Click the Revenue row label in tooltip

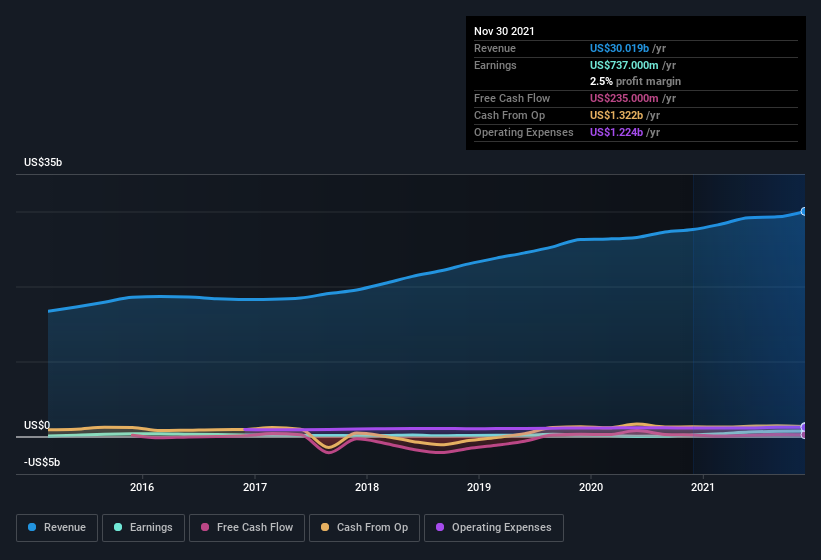[495, 48]
